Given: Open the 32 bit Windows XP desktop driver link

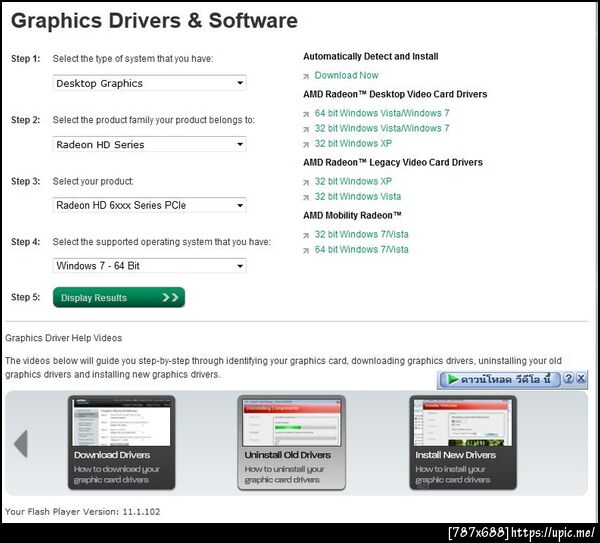Looking at the screenshot, I should pyautogui.click(x=353, y=143).
